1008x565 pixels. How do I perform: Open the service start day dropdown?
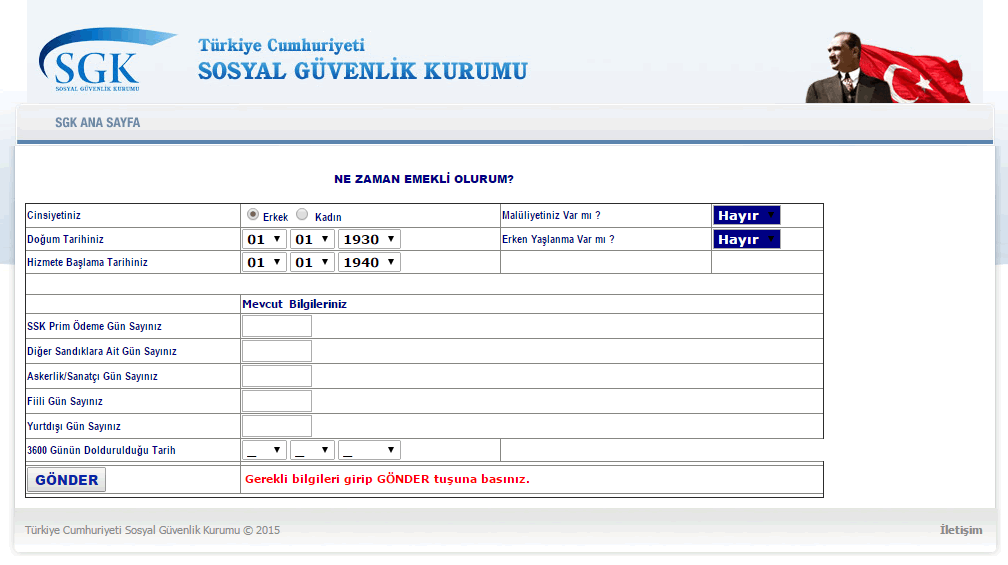click(x=264, y=262)
